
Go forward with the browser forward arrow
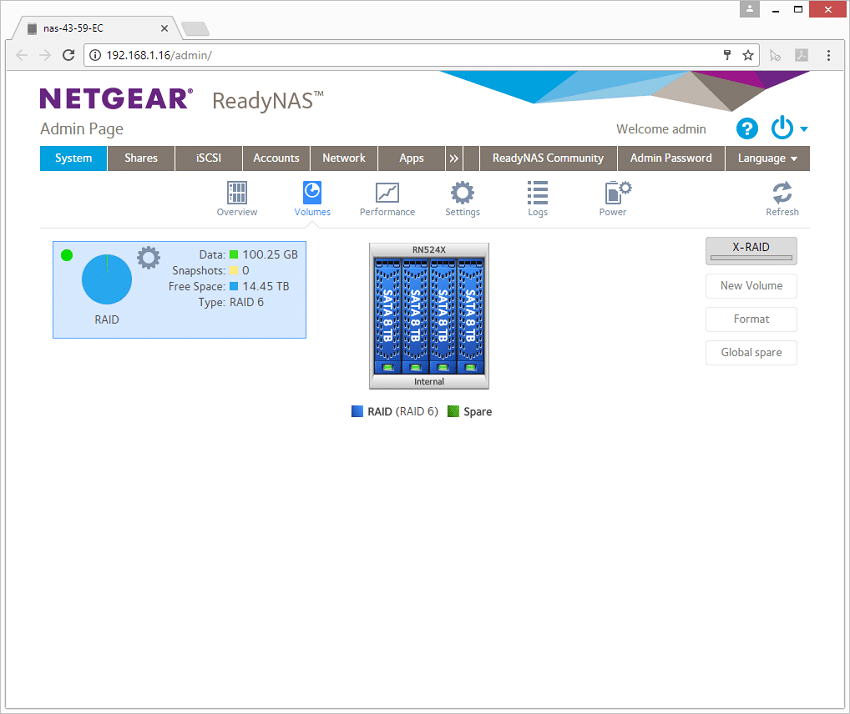point(45,55)
